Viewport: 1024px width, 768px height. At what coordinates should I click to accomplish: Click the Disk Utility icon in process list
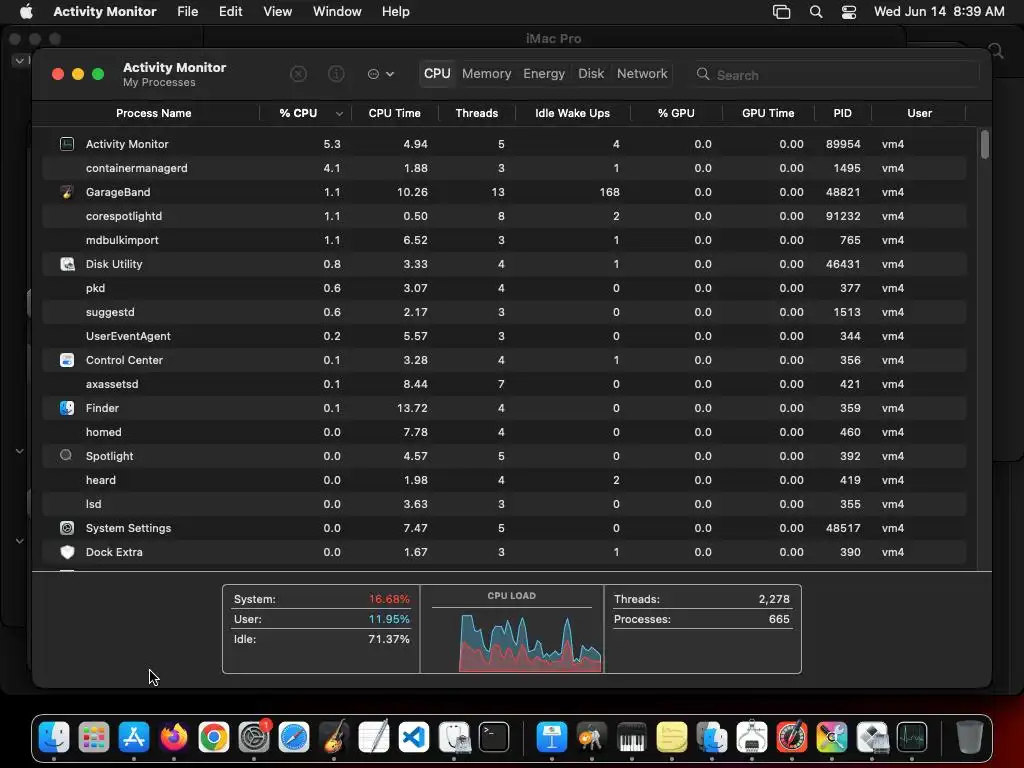67,264
